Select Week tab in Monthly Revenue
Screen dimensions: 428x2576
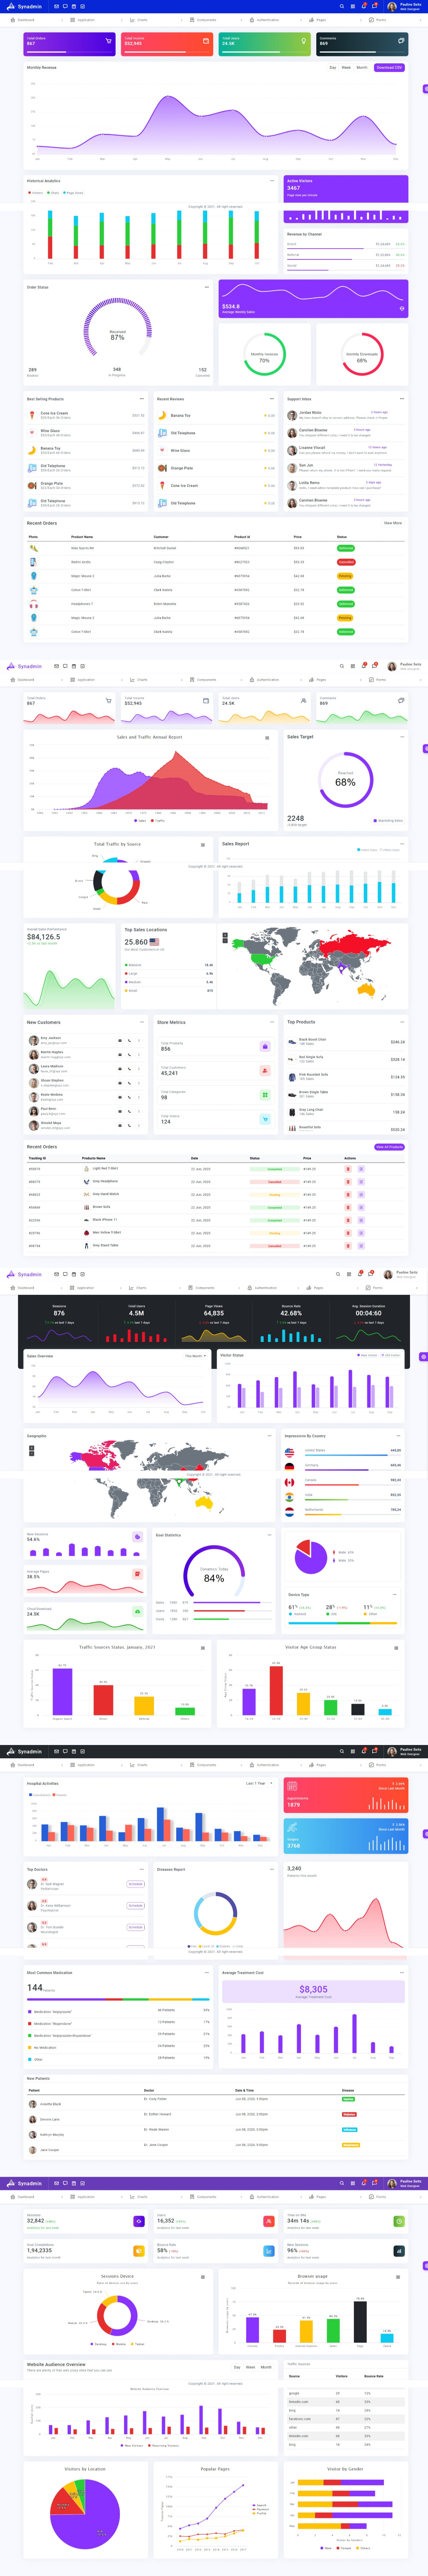pos(346,68)
